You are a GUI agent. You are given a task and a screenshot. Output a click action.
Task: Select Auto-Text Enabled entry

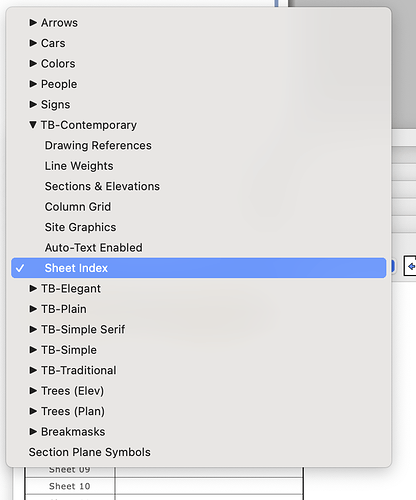click(93, 247)
